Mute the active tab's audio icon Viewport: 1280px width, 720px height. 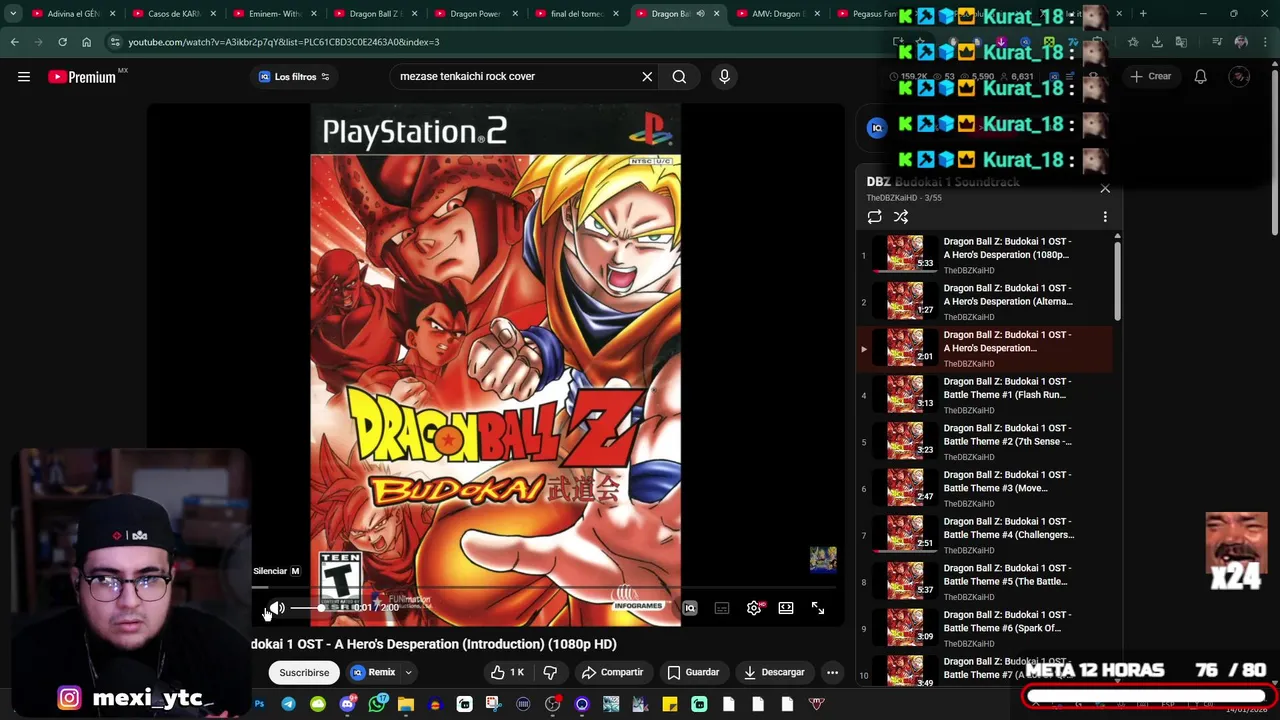click(x=700, y=14)
